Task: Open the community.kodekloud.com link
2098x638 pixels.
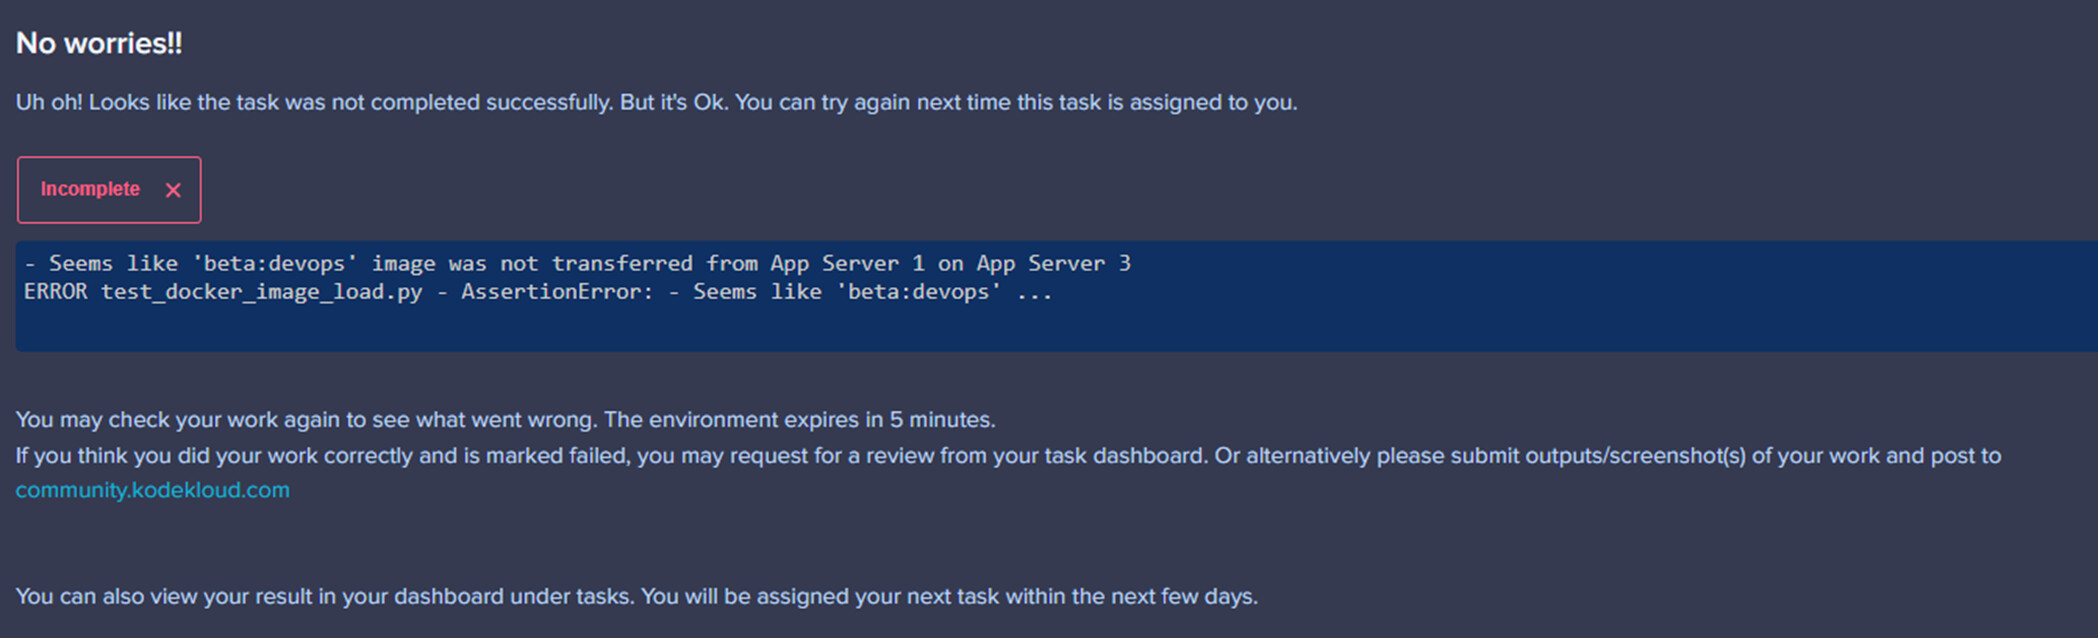Action: tap(152, 490)
